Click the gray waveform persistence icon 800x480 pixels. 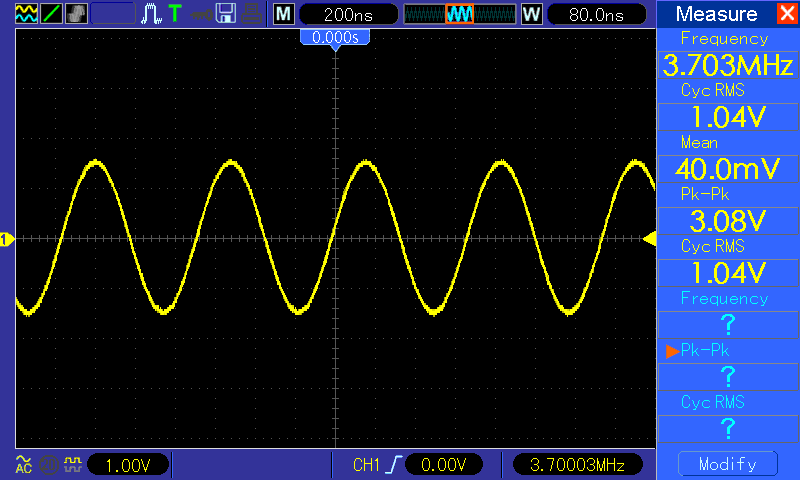tap(77, 14)
